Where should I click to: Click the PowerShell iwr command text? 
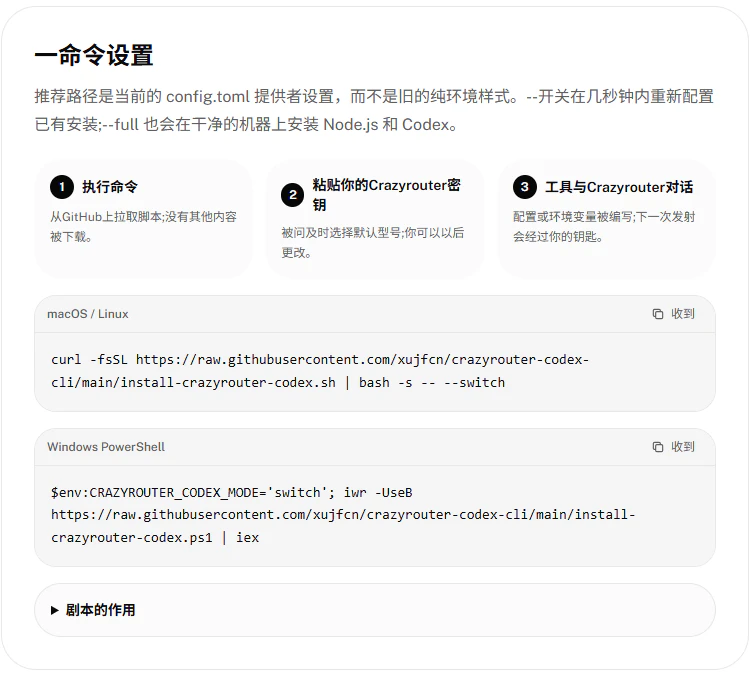click(x=343, y=515)
